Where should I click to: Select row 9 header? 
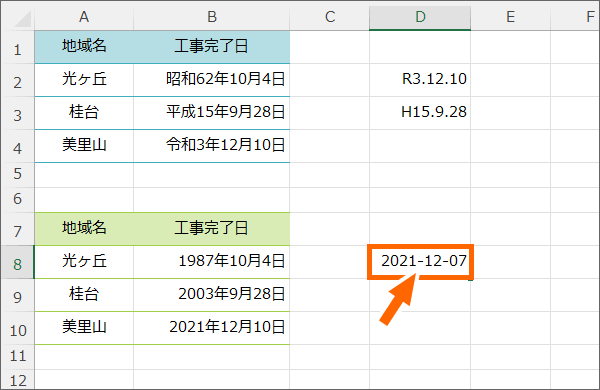[18, 295]
